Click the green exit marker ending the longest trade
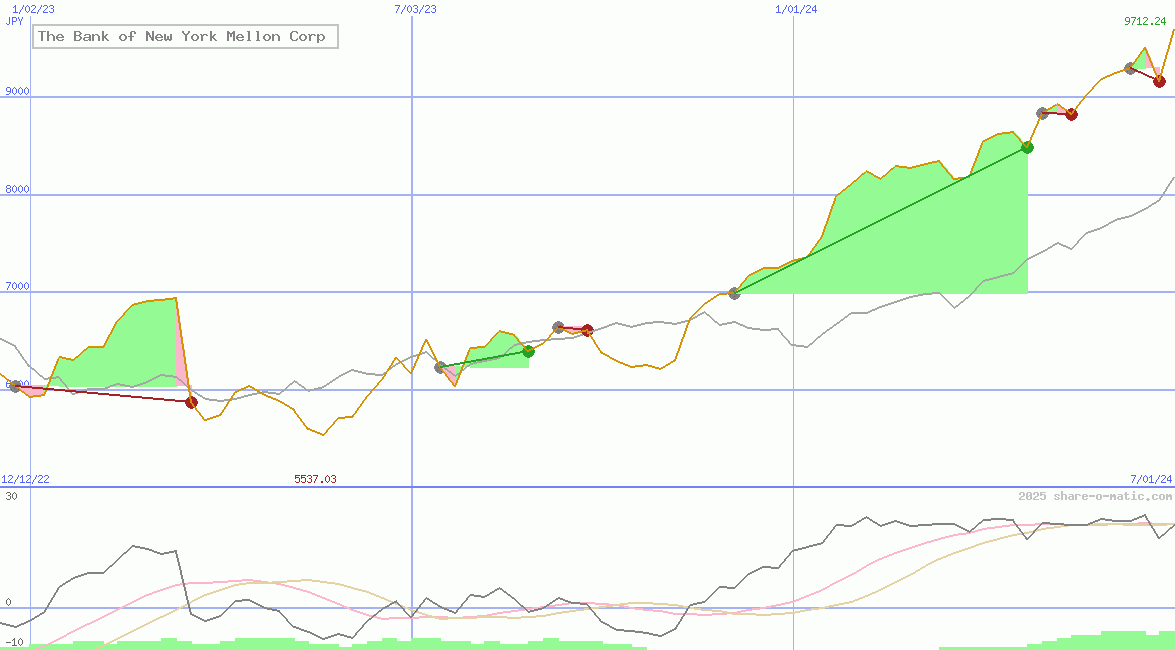This screenshot has height=650, width=1175. point(1027,148)
